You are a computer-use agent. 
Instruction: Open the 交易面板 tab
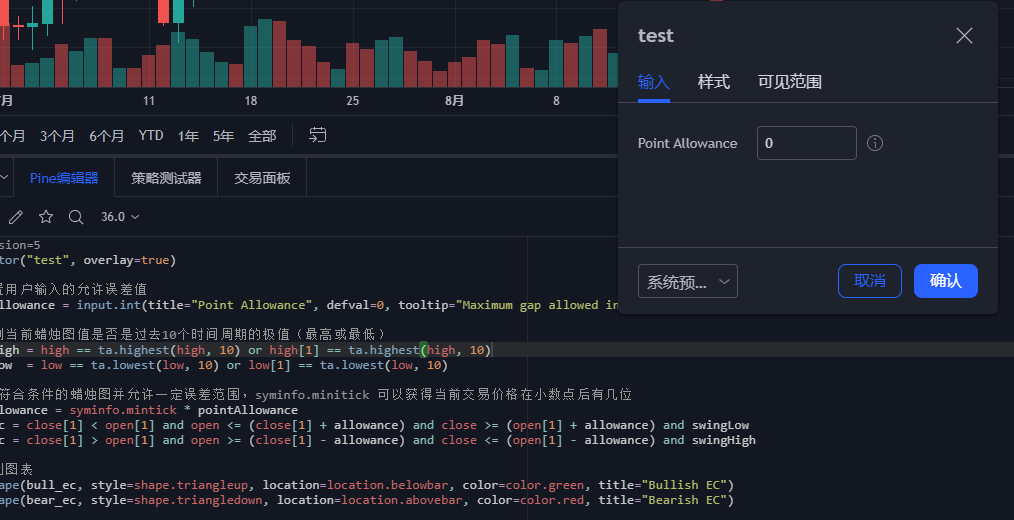click(x=262, y=178)
